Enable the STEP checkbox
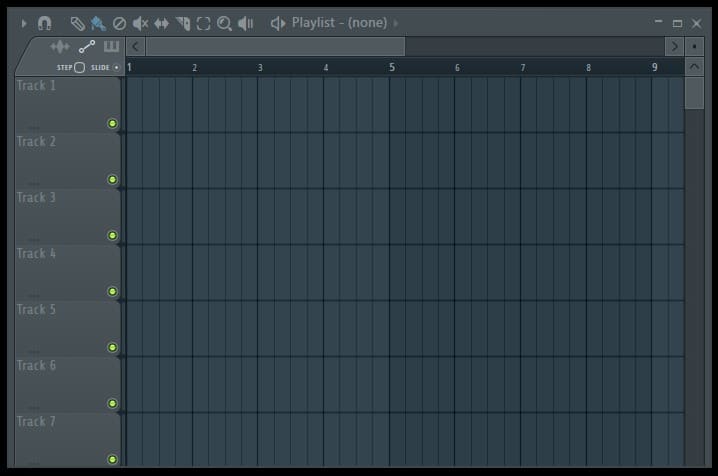Image resolution: width=718 pixels, height=476 pixels. [x=80, y=68]
